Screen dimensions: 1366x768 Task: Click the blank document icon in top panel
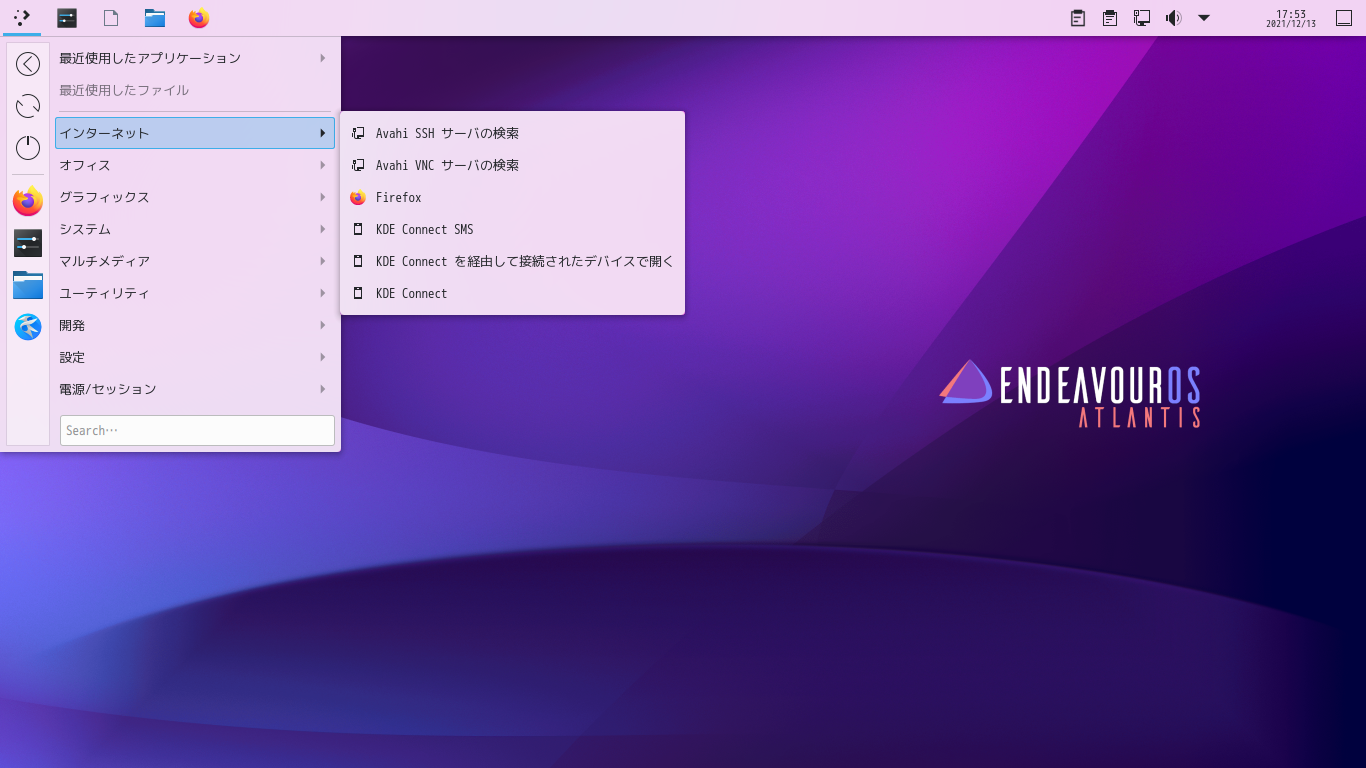pos(111,18)
